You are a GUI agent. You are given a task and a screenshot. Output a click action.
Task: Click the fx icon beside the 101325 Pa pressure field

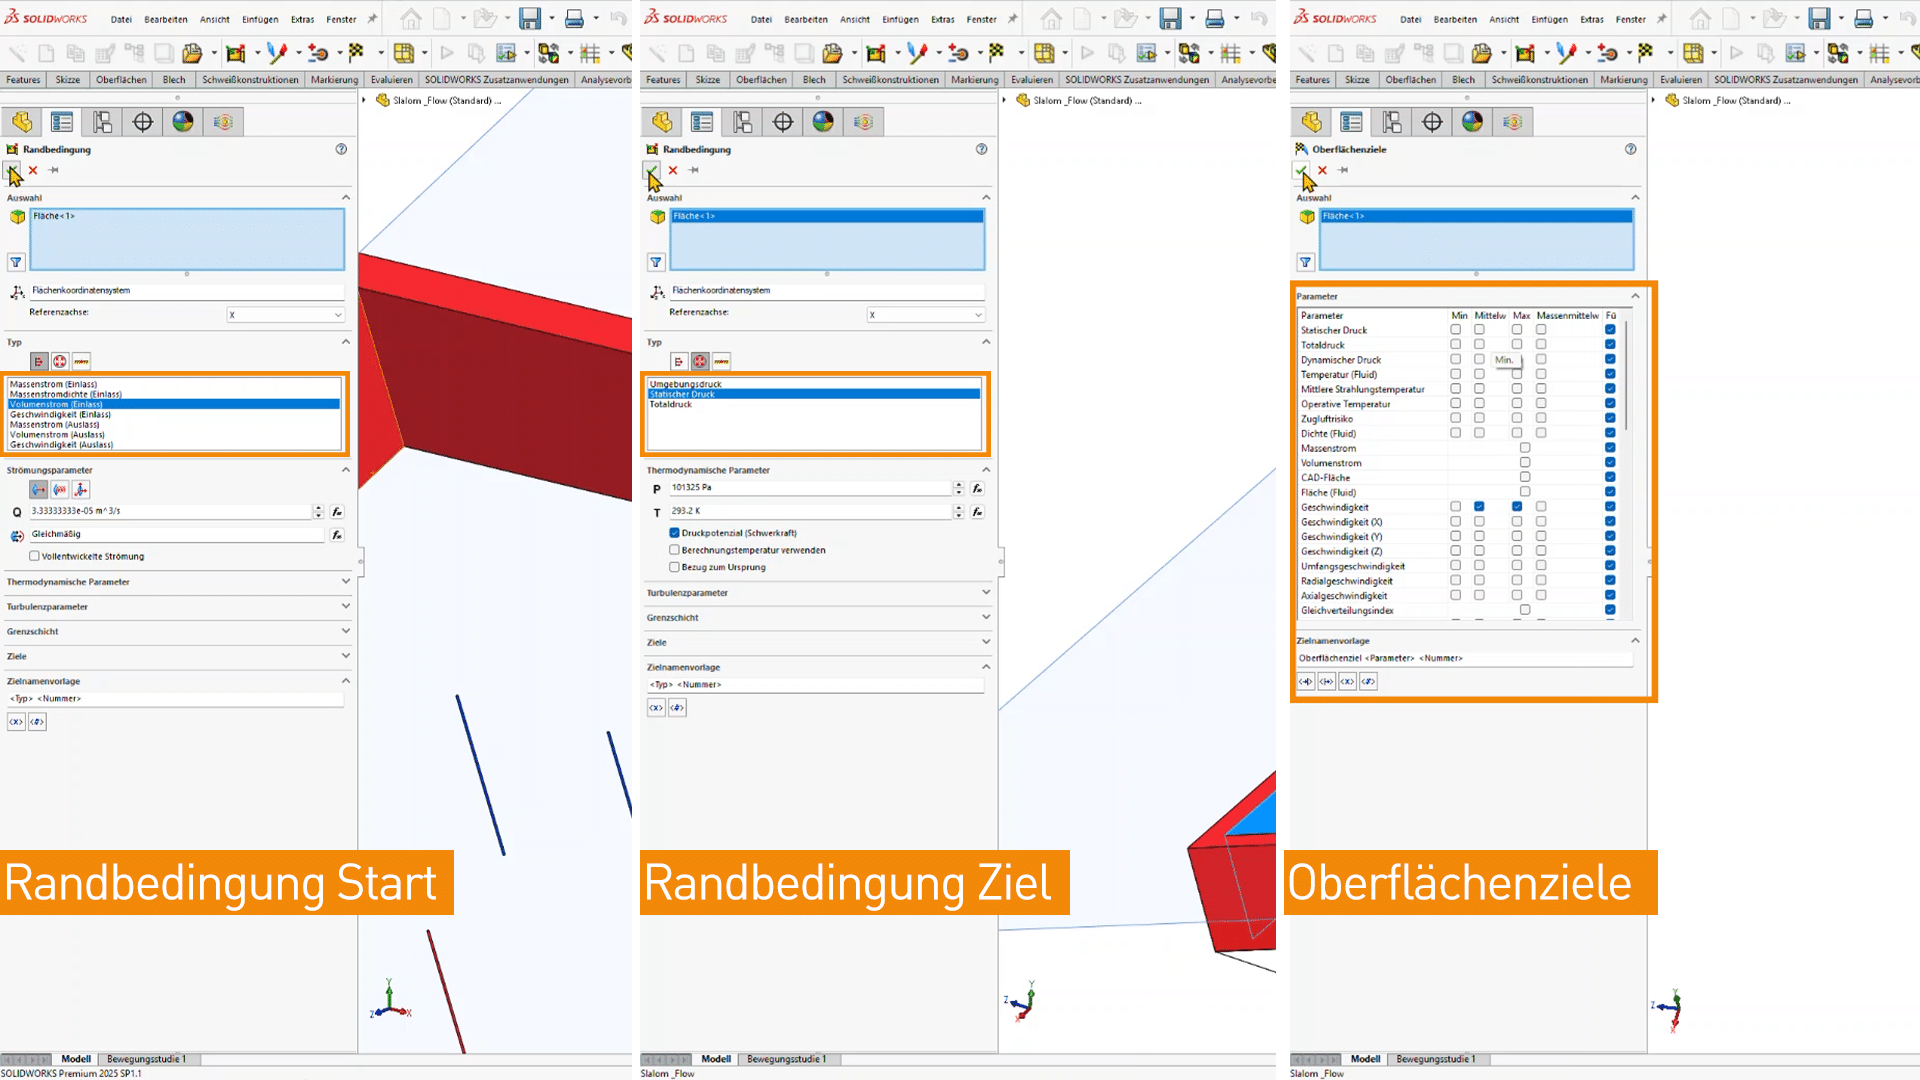(977, 489)
